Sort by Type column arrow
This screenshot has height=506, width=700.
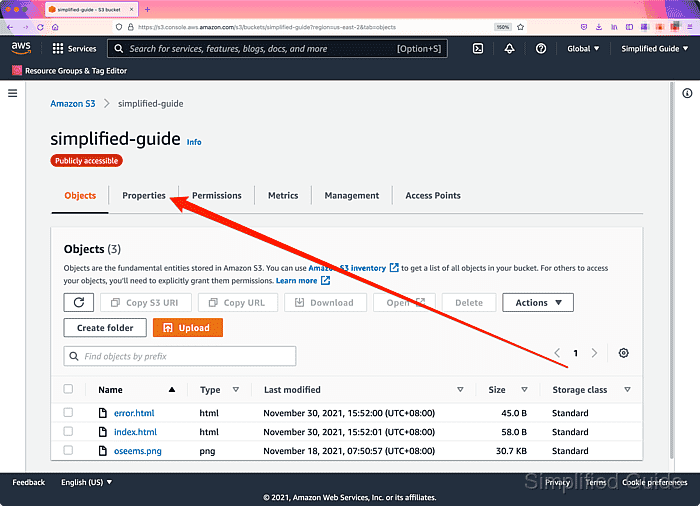(236, 389)
